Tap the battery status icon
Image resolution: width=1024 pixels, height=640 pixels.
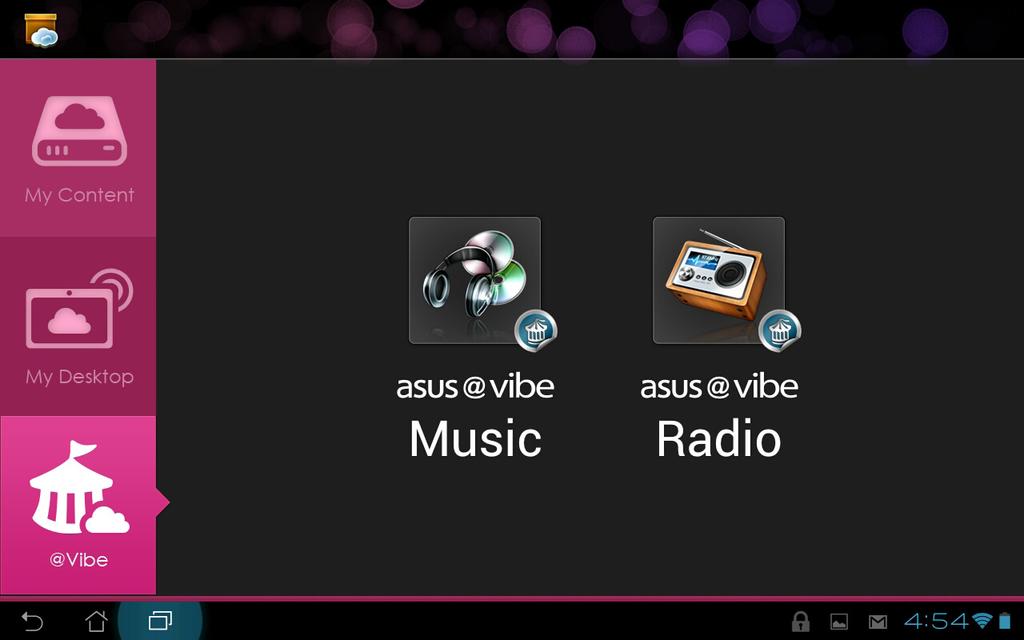[x=1004, y=621]
